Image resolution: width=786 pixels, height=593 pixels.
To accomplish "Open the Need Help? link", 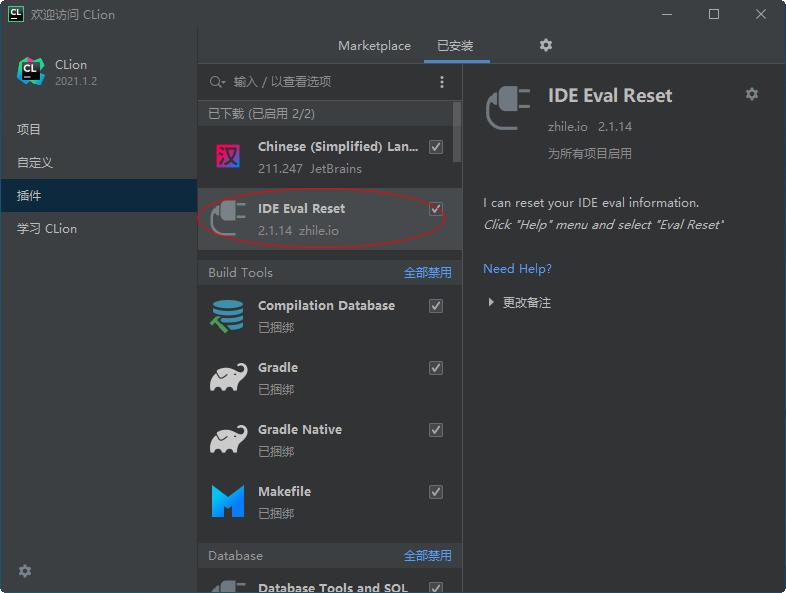I will 517,269.
